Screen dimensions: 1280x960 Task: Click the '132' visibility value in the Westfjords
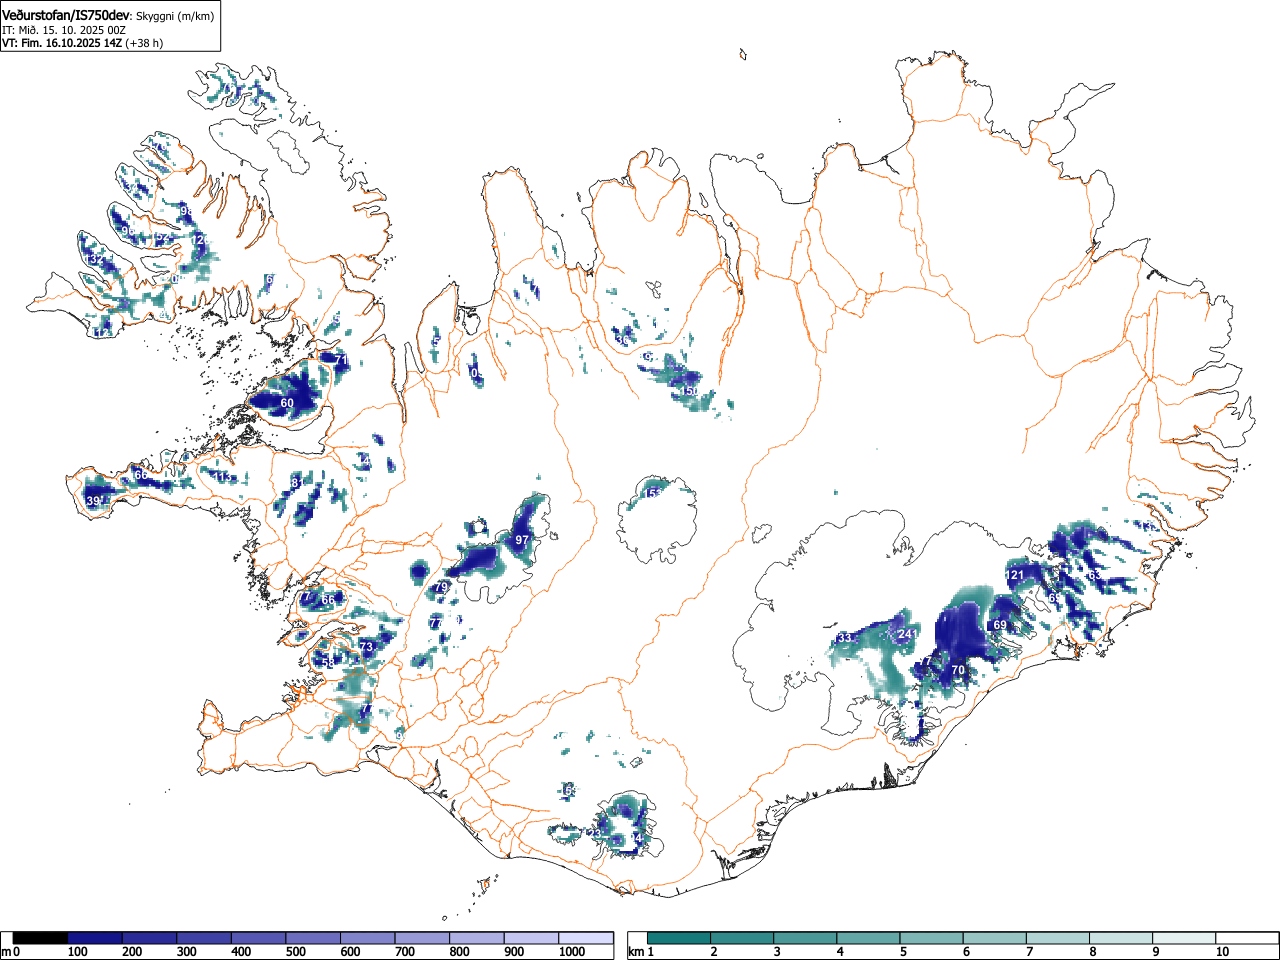point(95,260)
